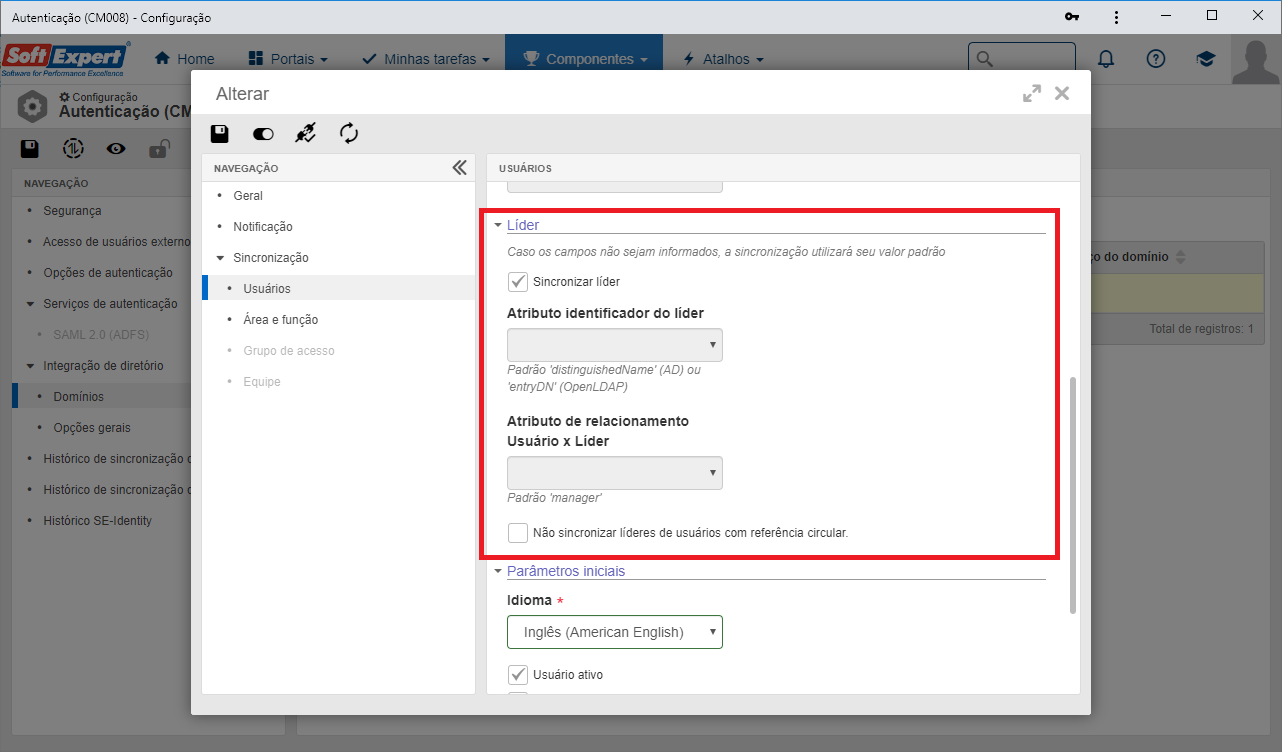Open Atributo de relacionamento Usuário x Líder dropdown
1282x752 pixels.
click(x=615, y=473)
